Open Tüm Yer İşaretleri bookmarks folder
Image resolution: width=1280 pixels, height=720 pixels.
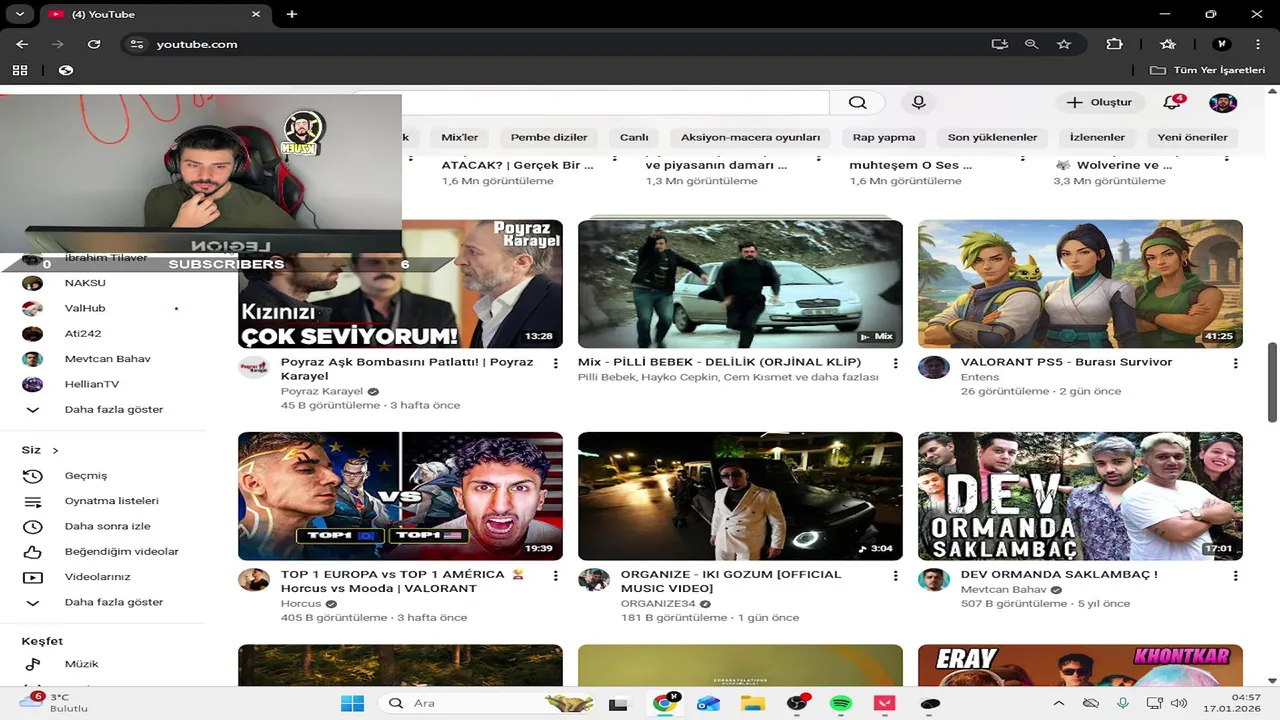(1208, 70)
